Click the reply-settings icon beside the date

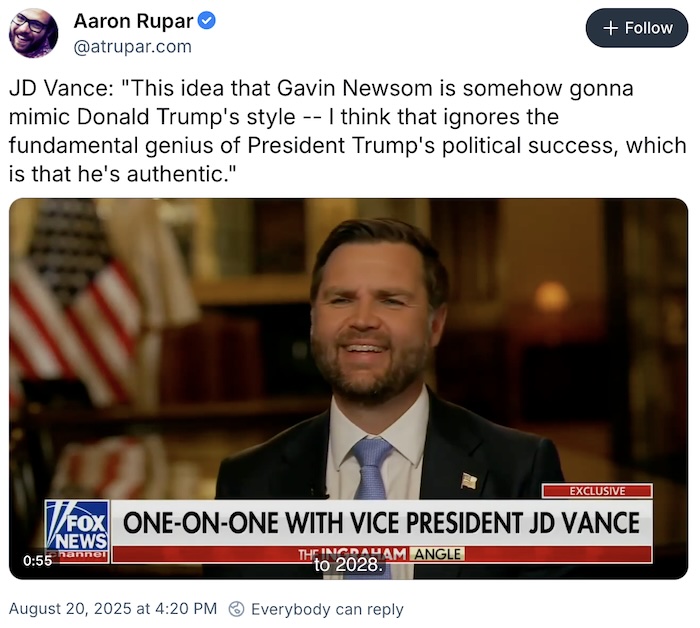237,608
